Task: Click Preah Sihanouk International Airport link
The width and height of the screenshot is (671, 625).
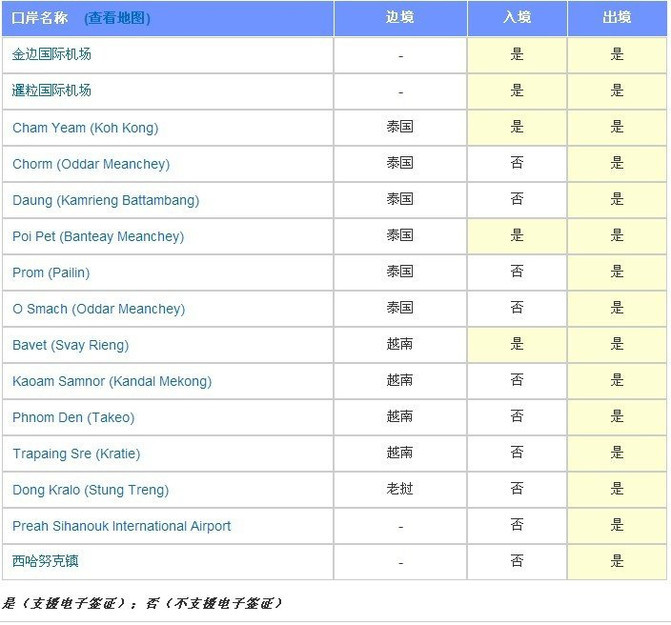Action: coord(121,526)
